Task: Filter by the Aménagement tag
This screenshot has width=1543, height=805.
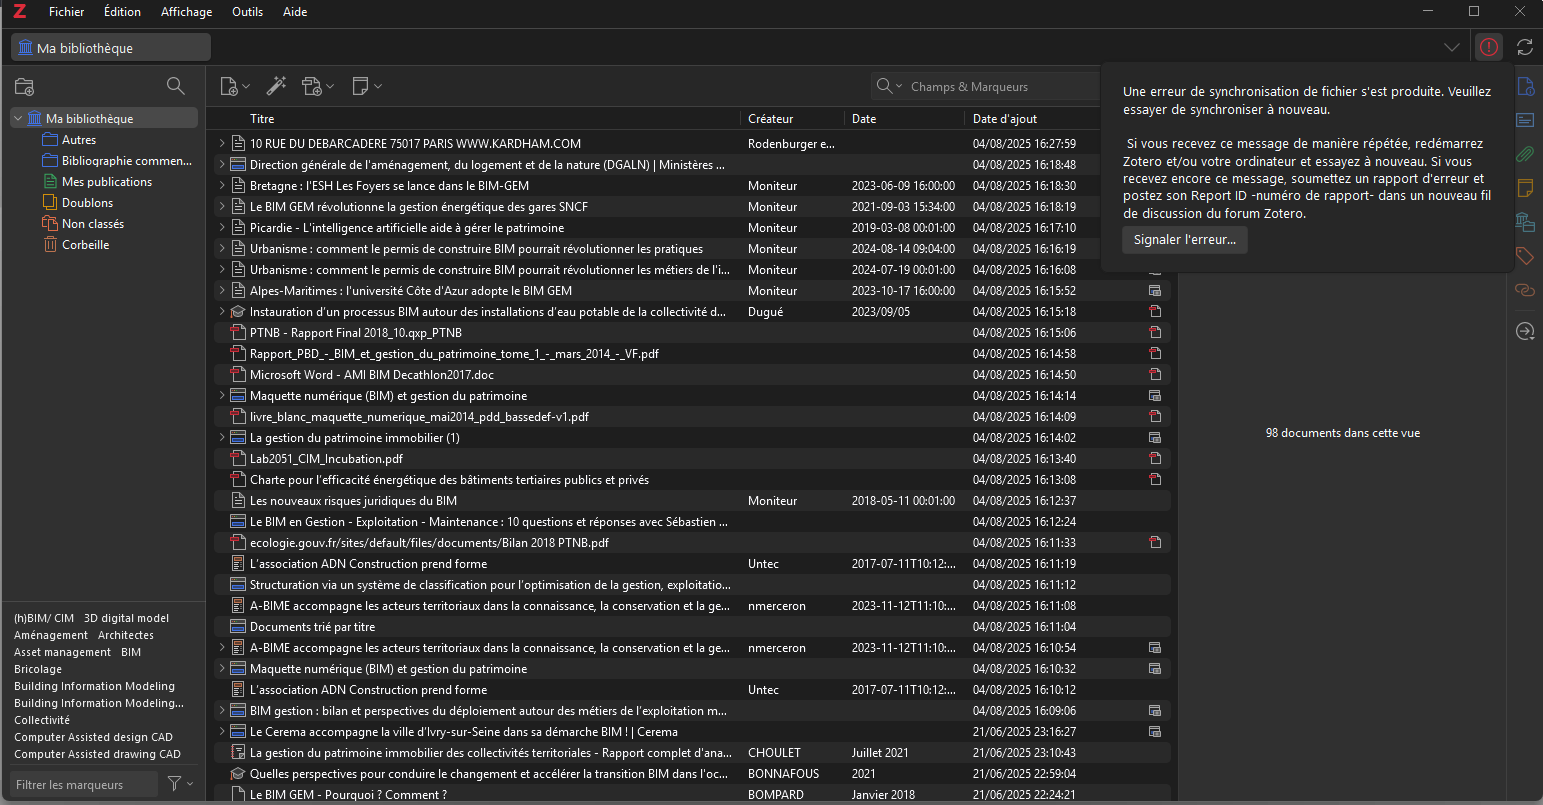Action: (51, 635)
